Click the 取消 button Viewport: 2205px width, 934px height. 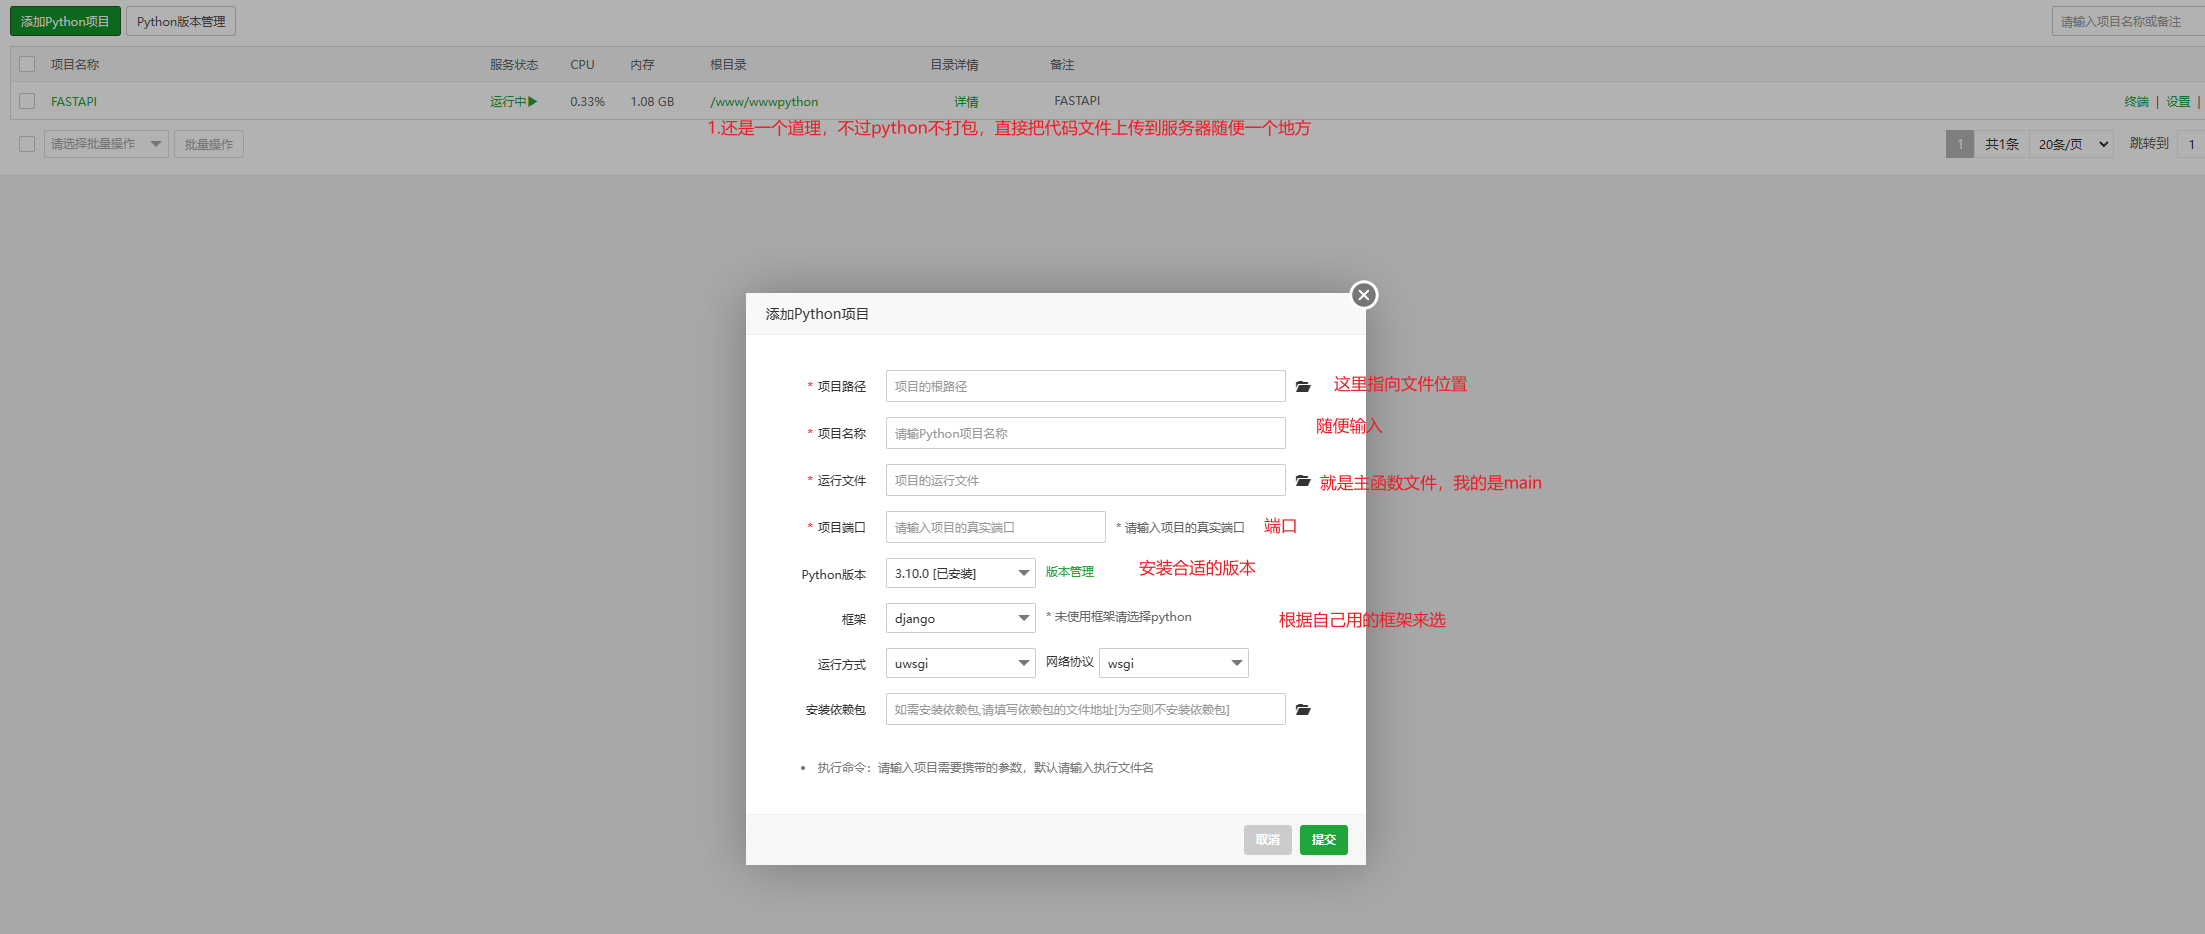point(1267,840)
